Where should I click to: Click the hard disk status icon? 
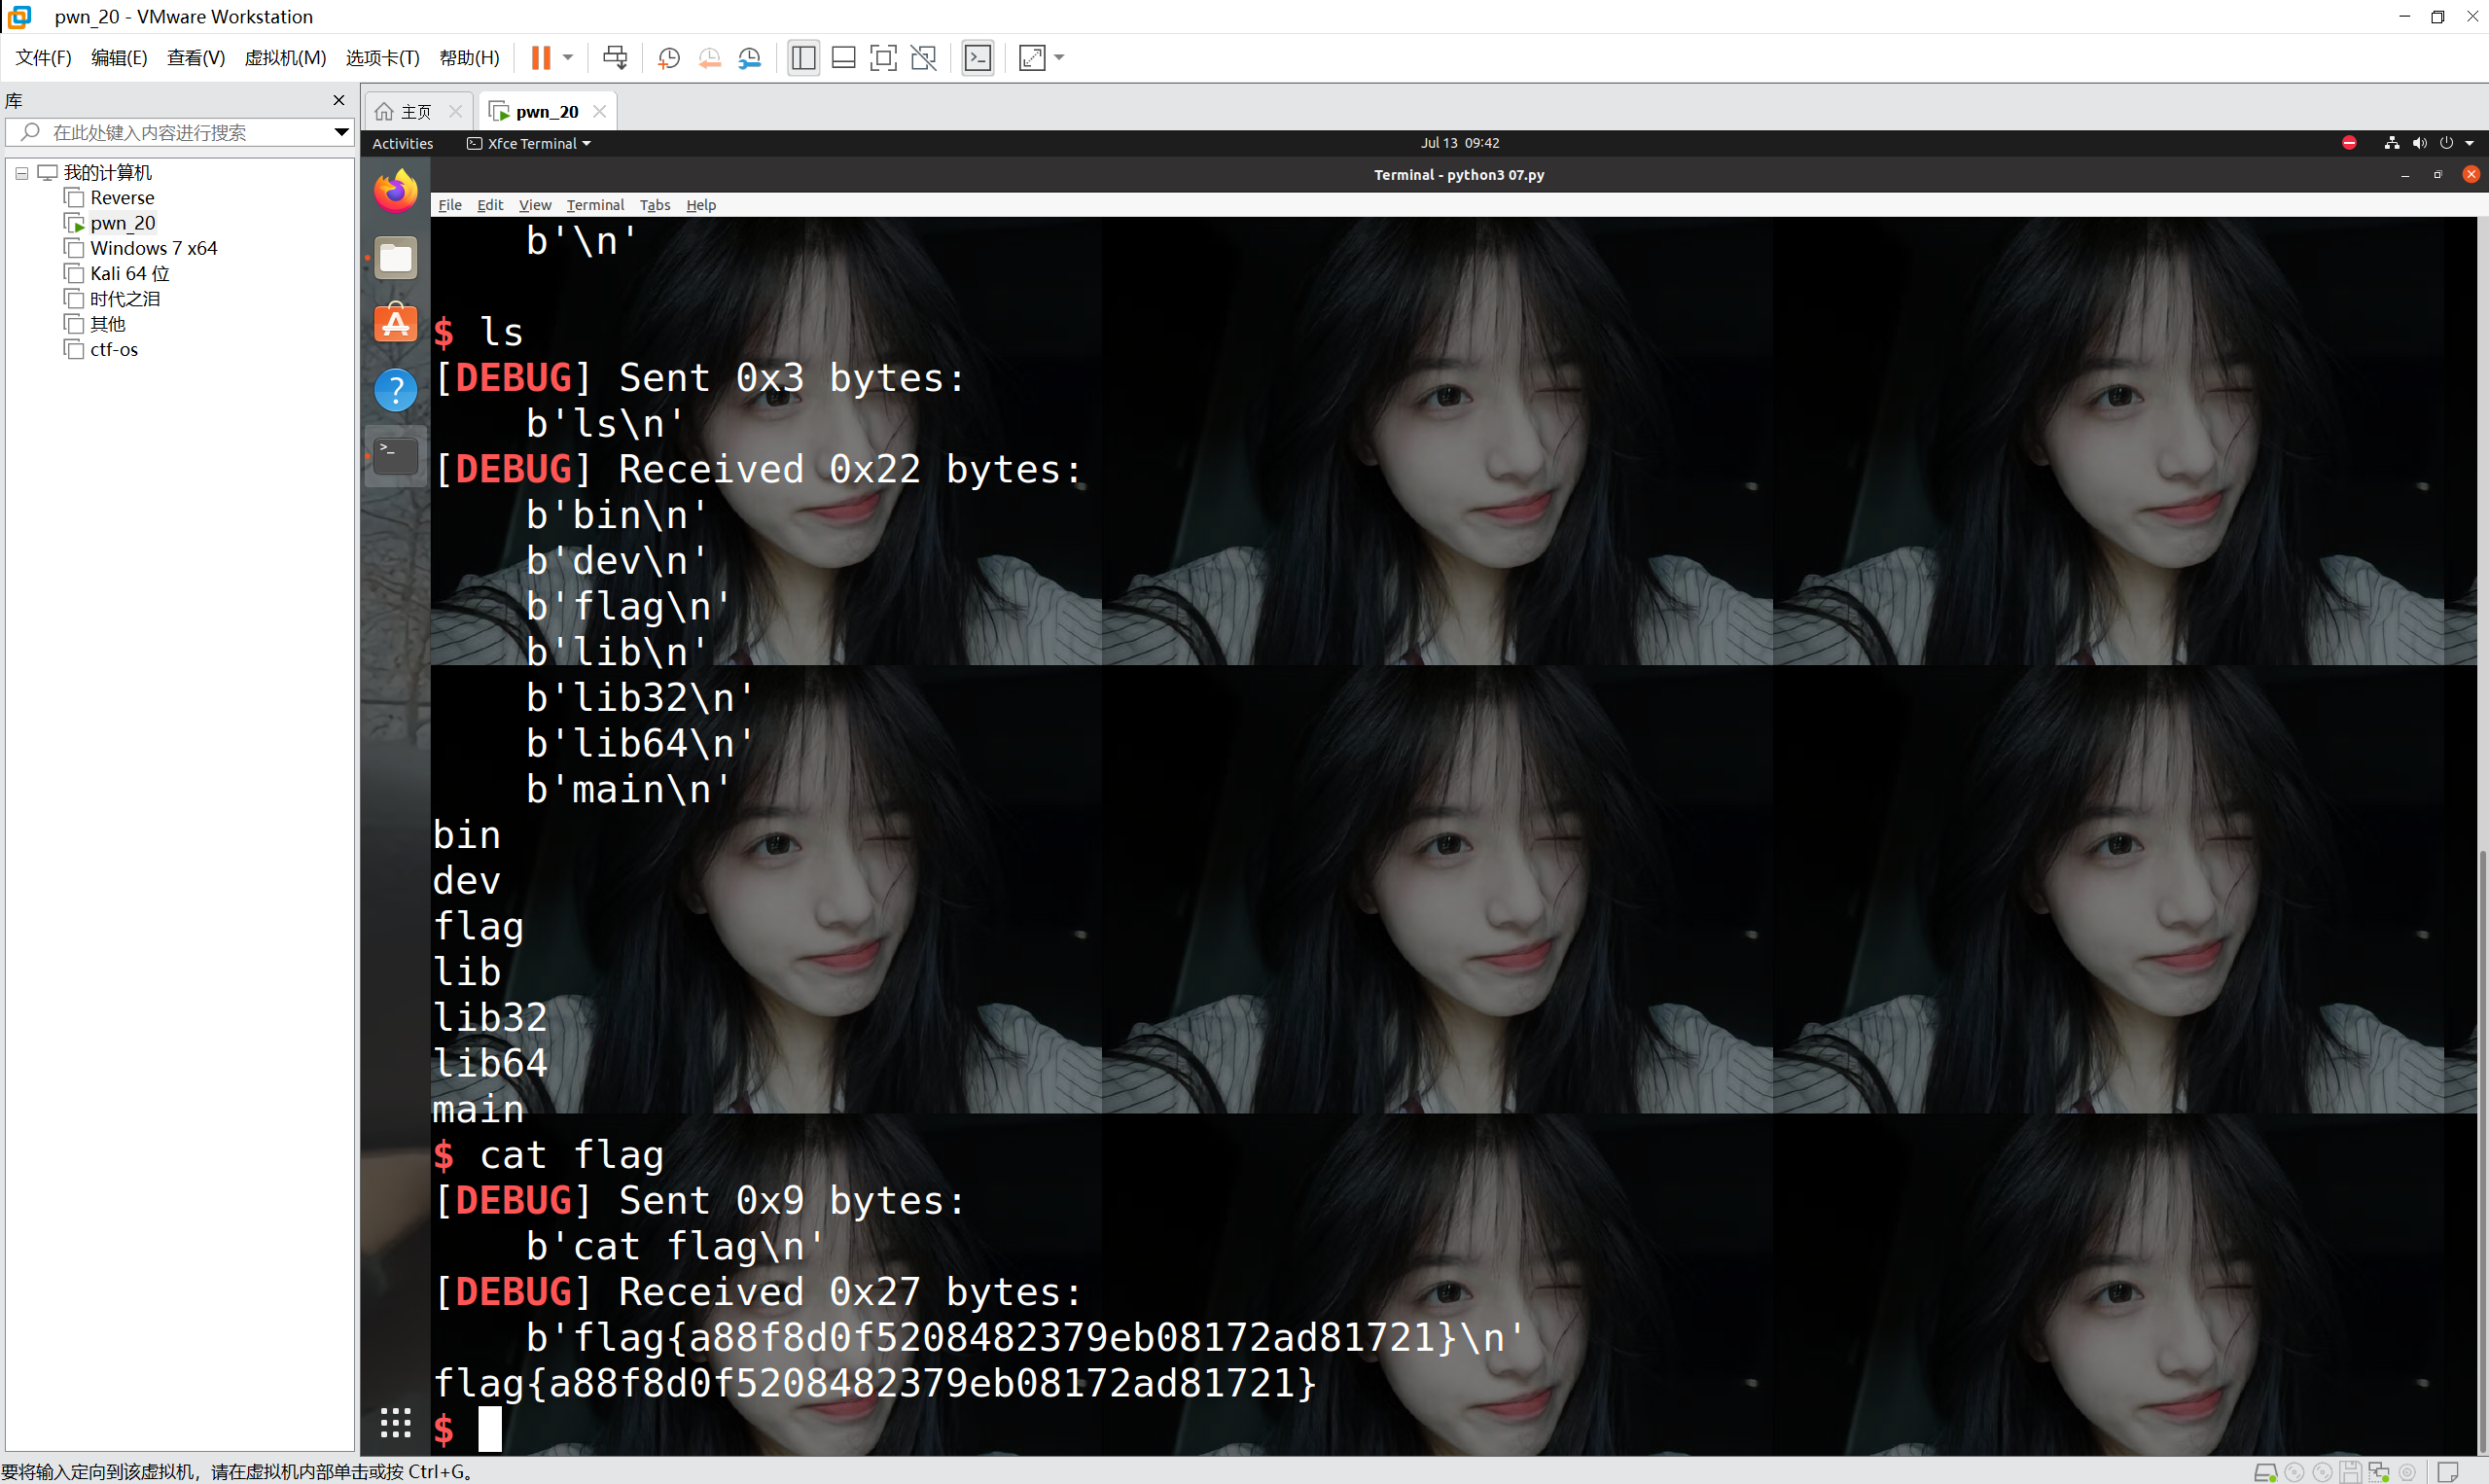2265,1472
